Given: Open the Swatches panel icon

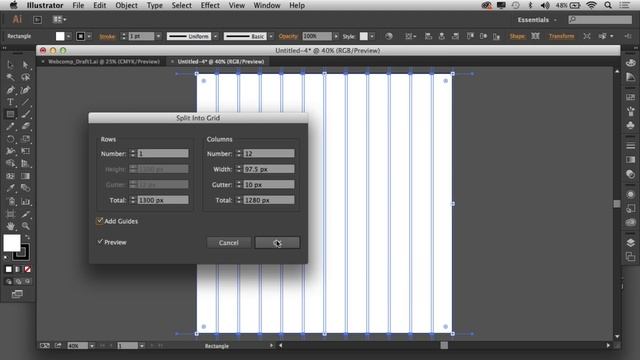Looking at the screenshot, I should click(x=631, y=97).
